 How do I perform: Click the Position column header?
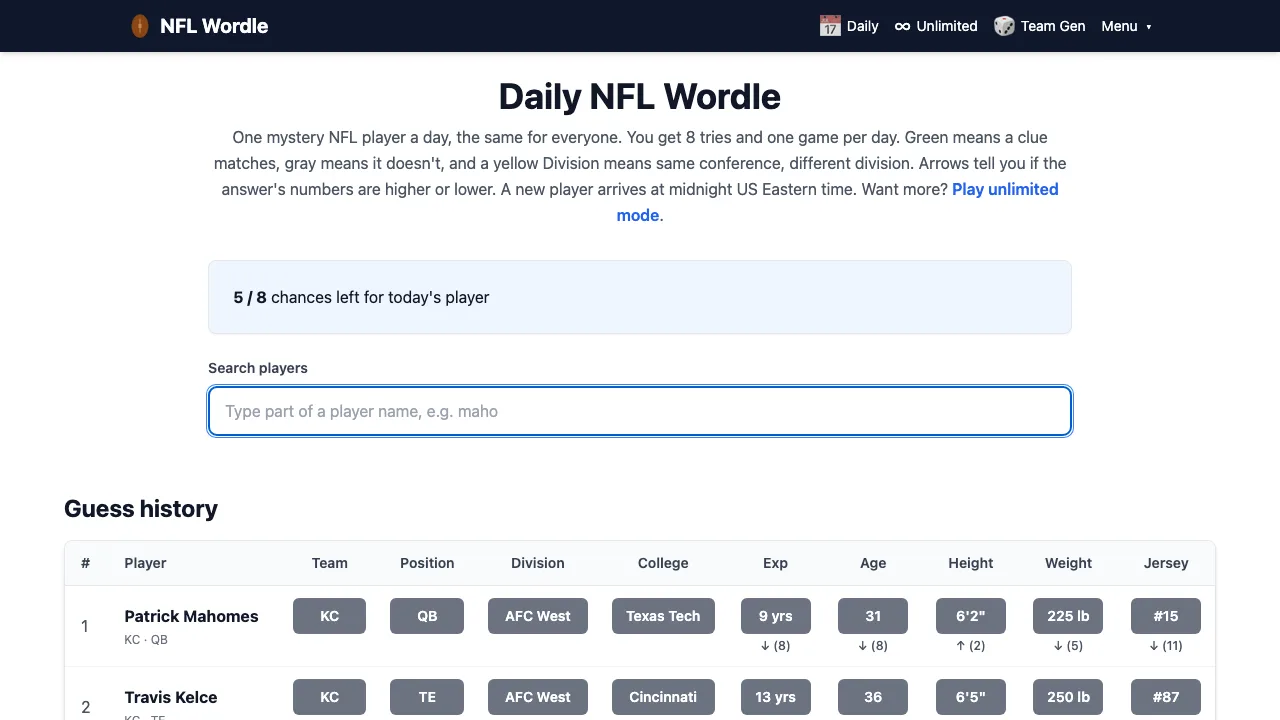[x=427, y=563]
